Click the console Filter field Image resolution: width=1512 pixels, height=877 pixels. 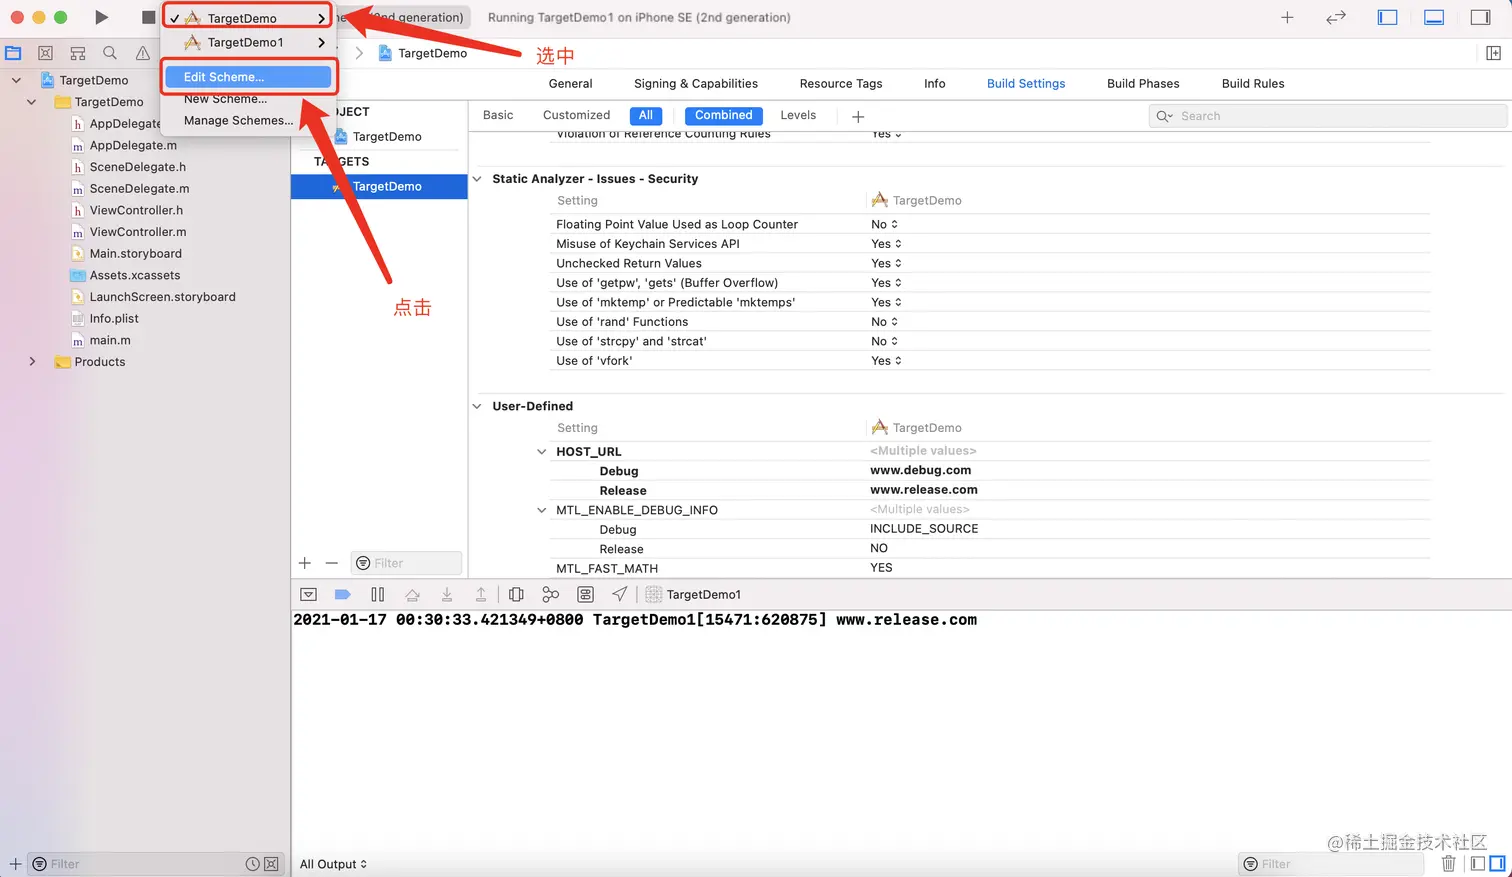pyautogui.click(x=1331, y=864)
